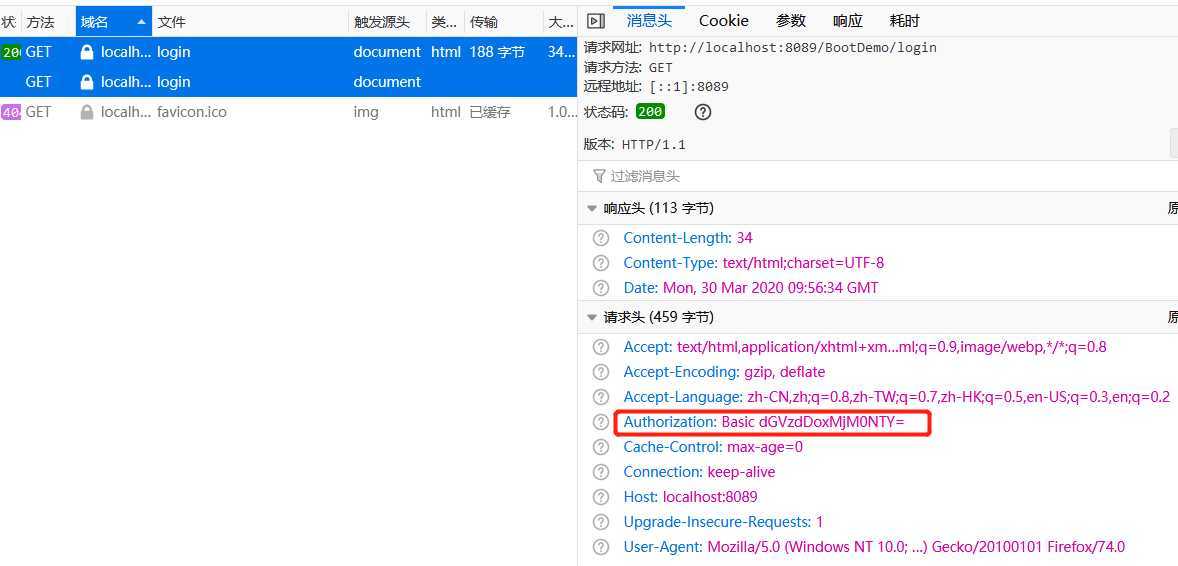Click help icon beside Accept-Encoding header
Viewport: 1178px width, 566px height.
[600, 372]
